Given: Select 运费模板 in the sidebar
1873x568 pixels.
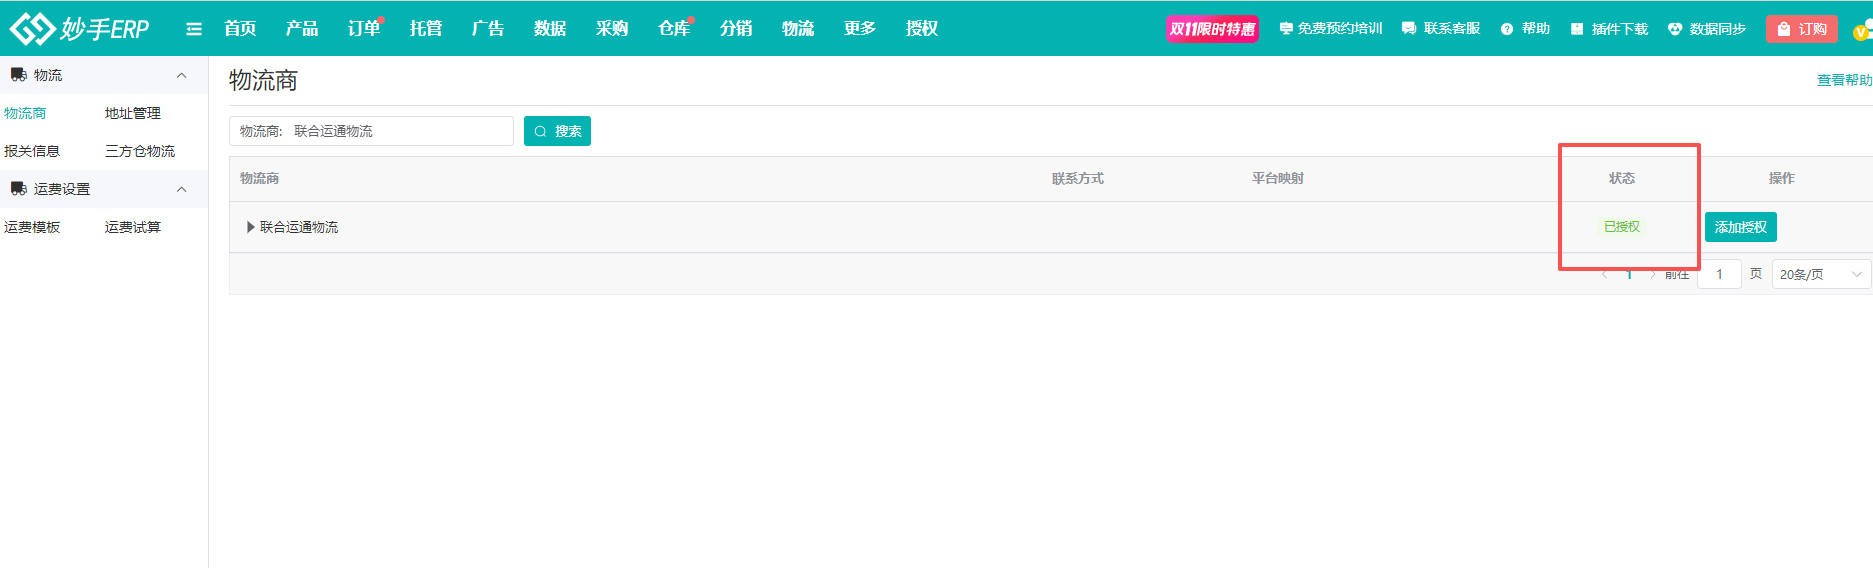Looking at the screenshot, I should (x=32, y=227).
